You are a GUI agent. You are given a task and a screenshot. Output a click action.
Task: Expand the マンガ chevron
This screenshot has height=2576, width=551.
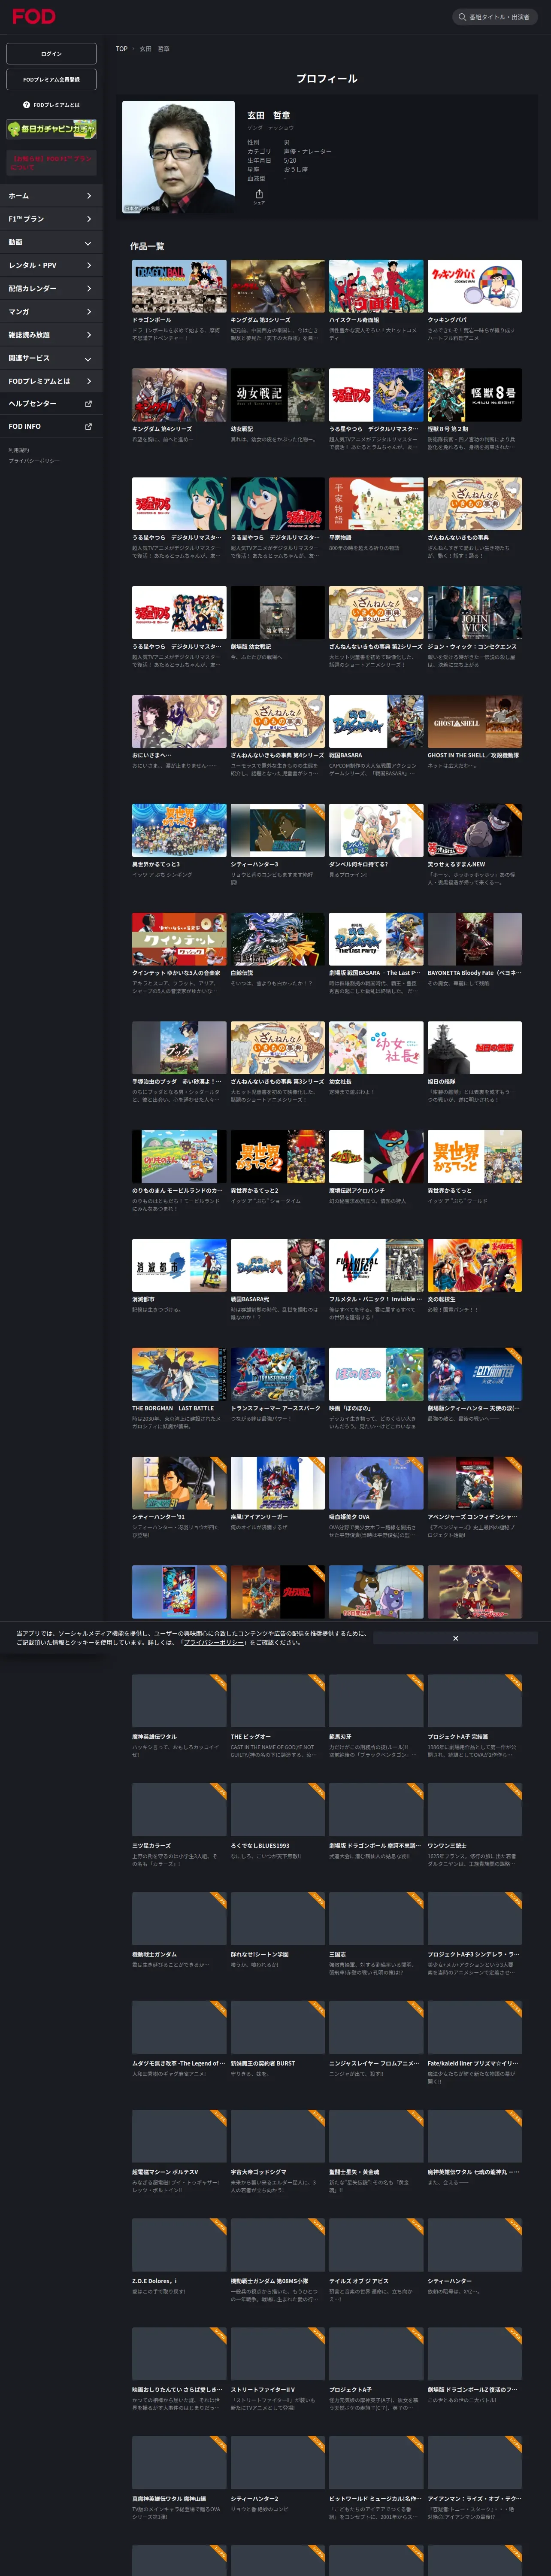88,312
